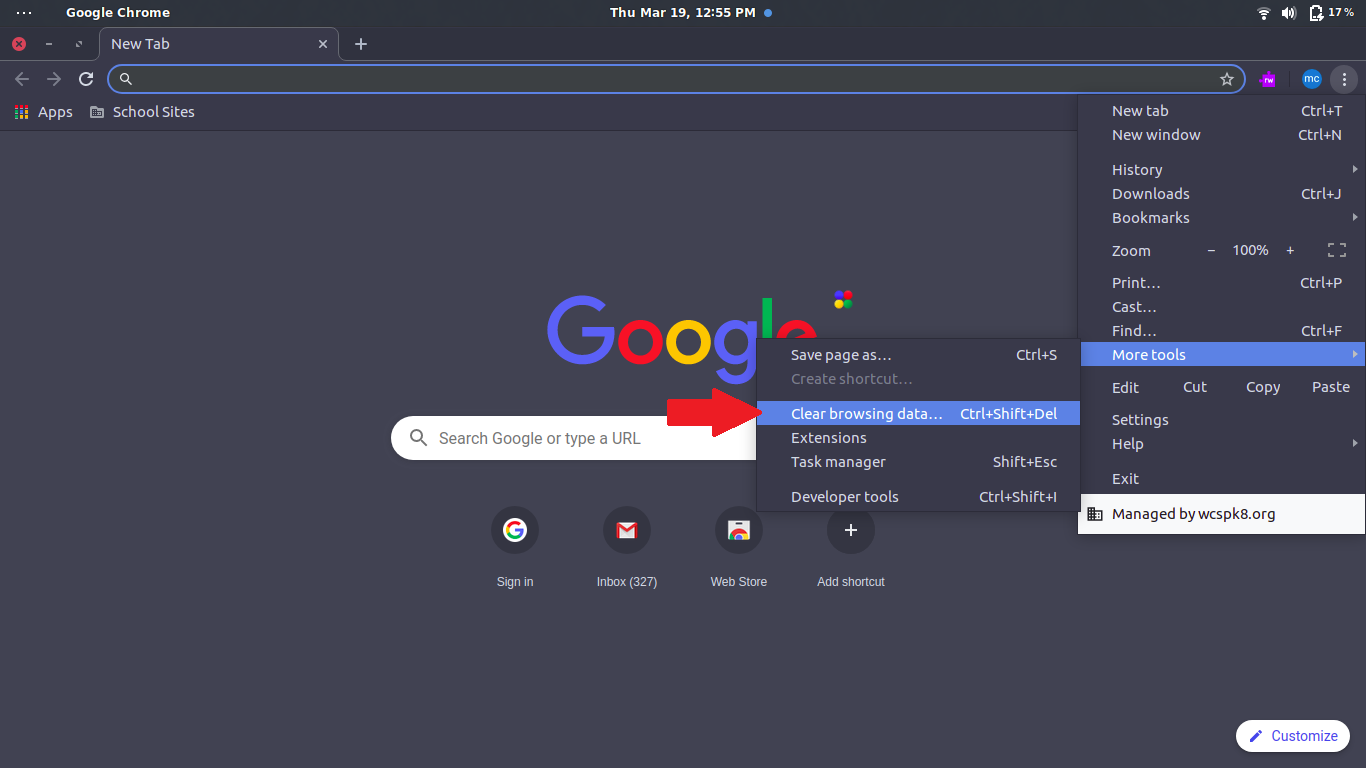1366x768 pixels.
Task: Open Task manager from submenu
Action: tap(918, 462)
